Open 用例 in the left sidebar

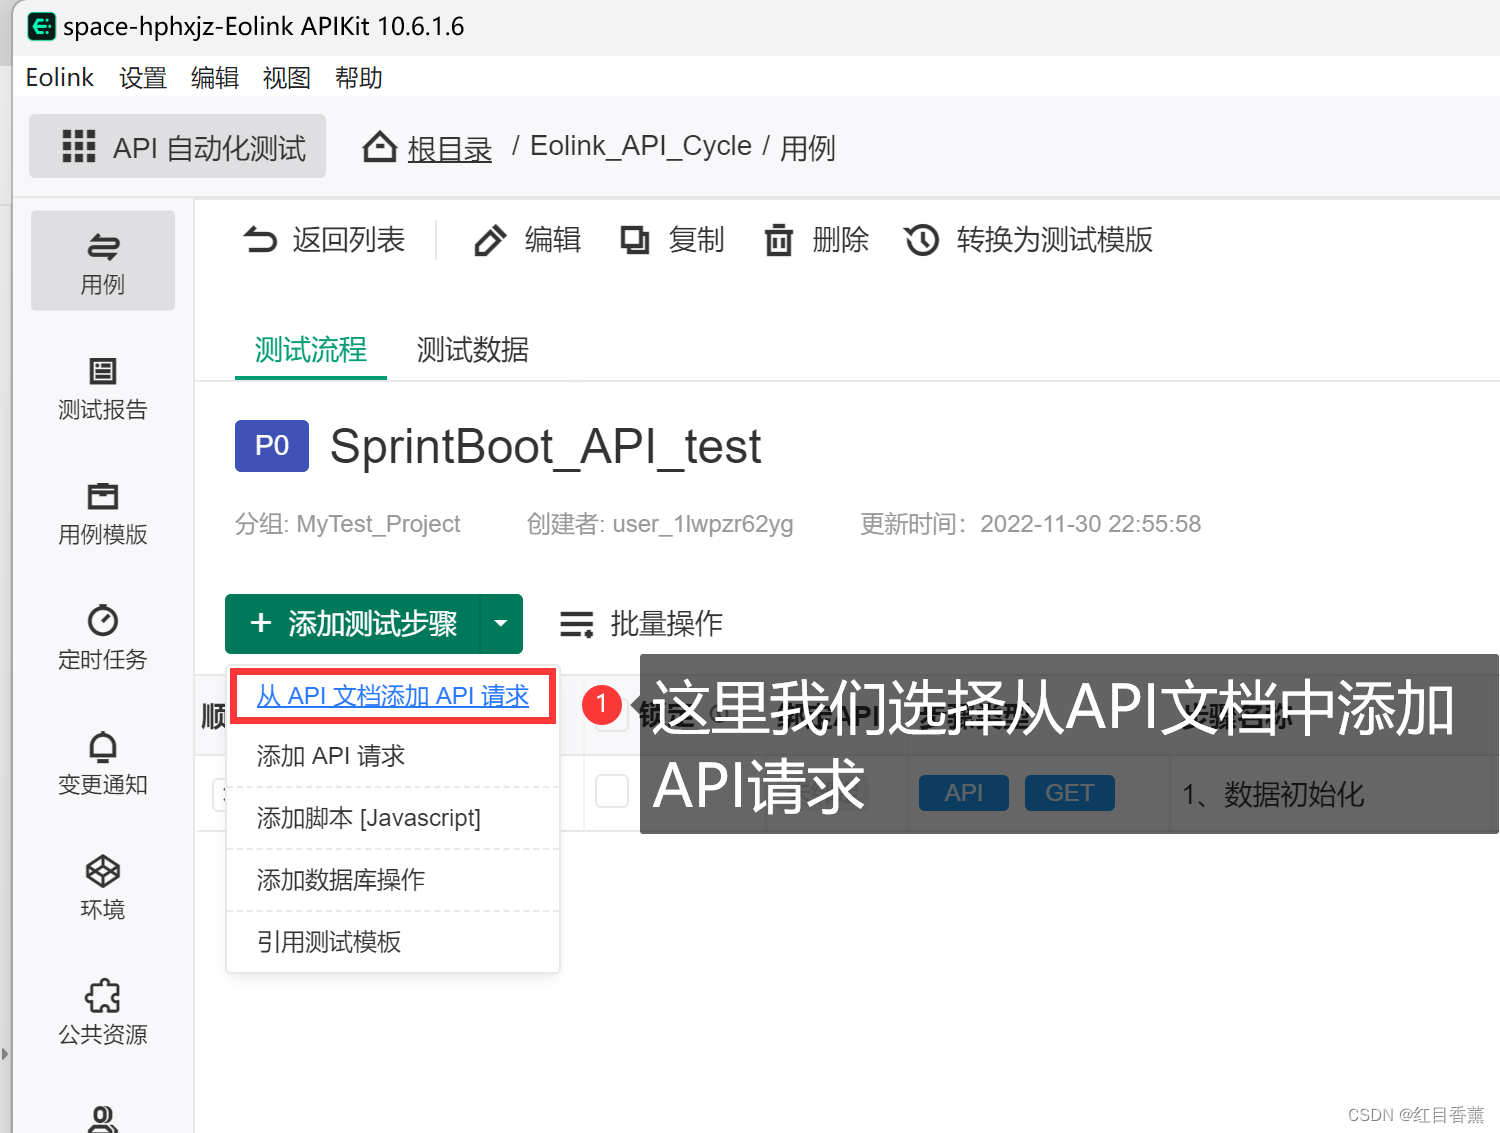coord(103,261)
